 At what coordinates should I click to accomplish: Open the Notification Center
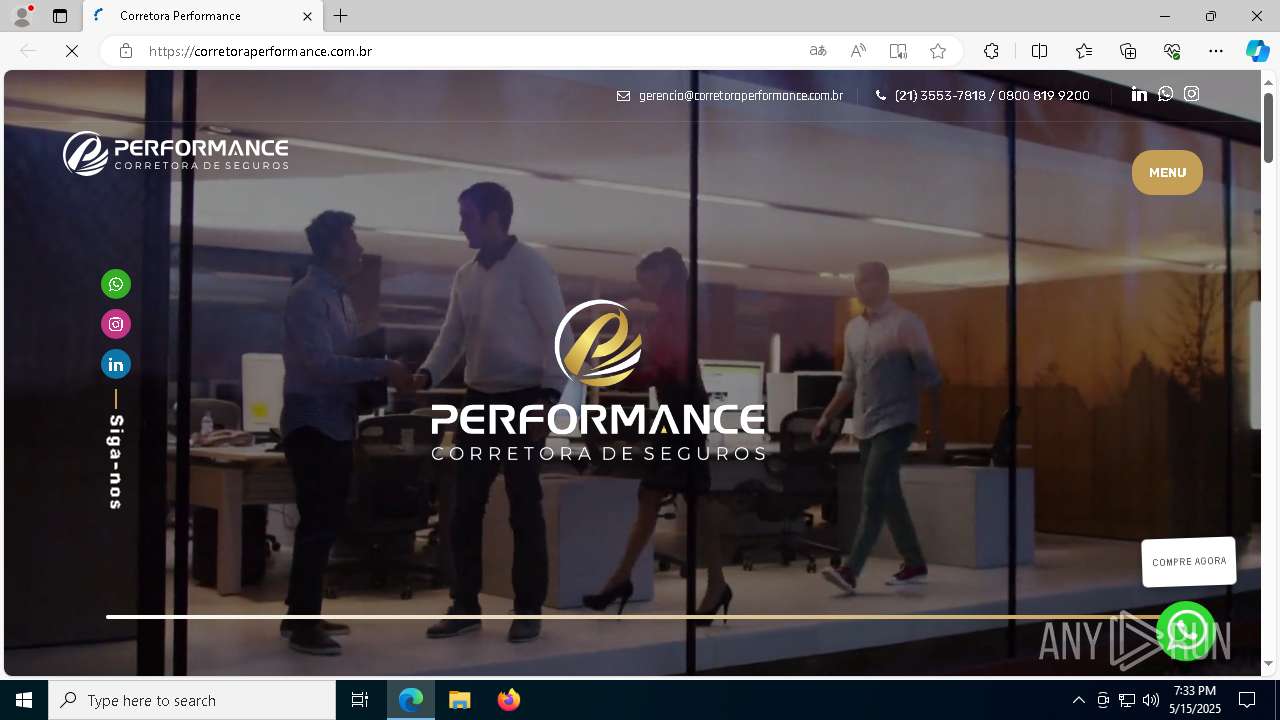point(1247,700)
